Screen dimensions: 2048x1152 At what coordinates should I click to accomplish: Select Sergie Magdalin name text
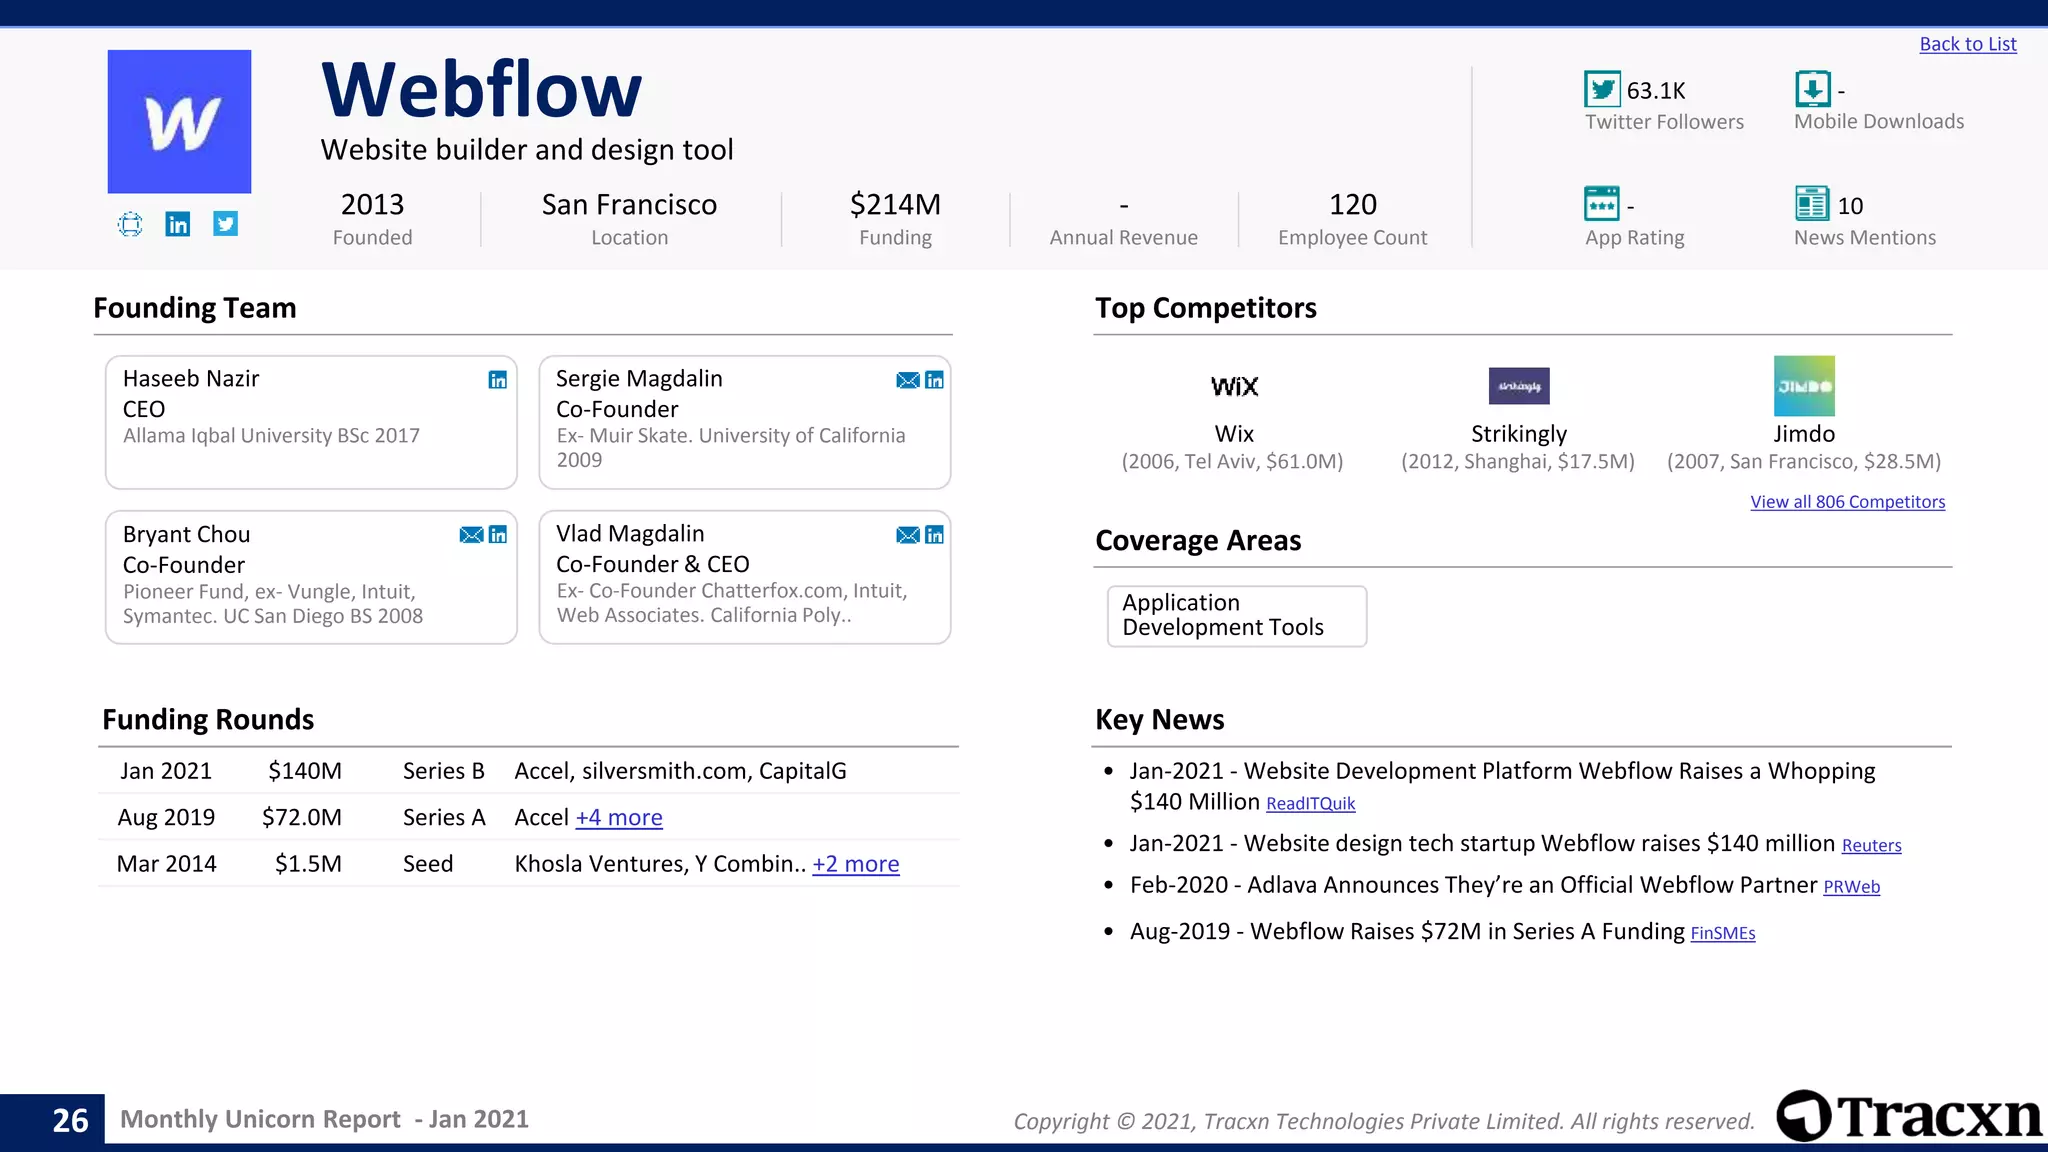point(639,379)
